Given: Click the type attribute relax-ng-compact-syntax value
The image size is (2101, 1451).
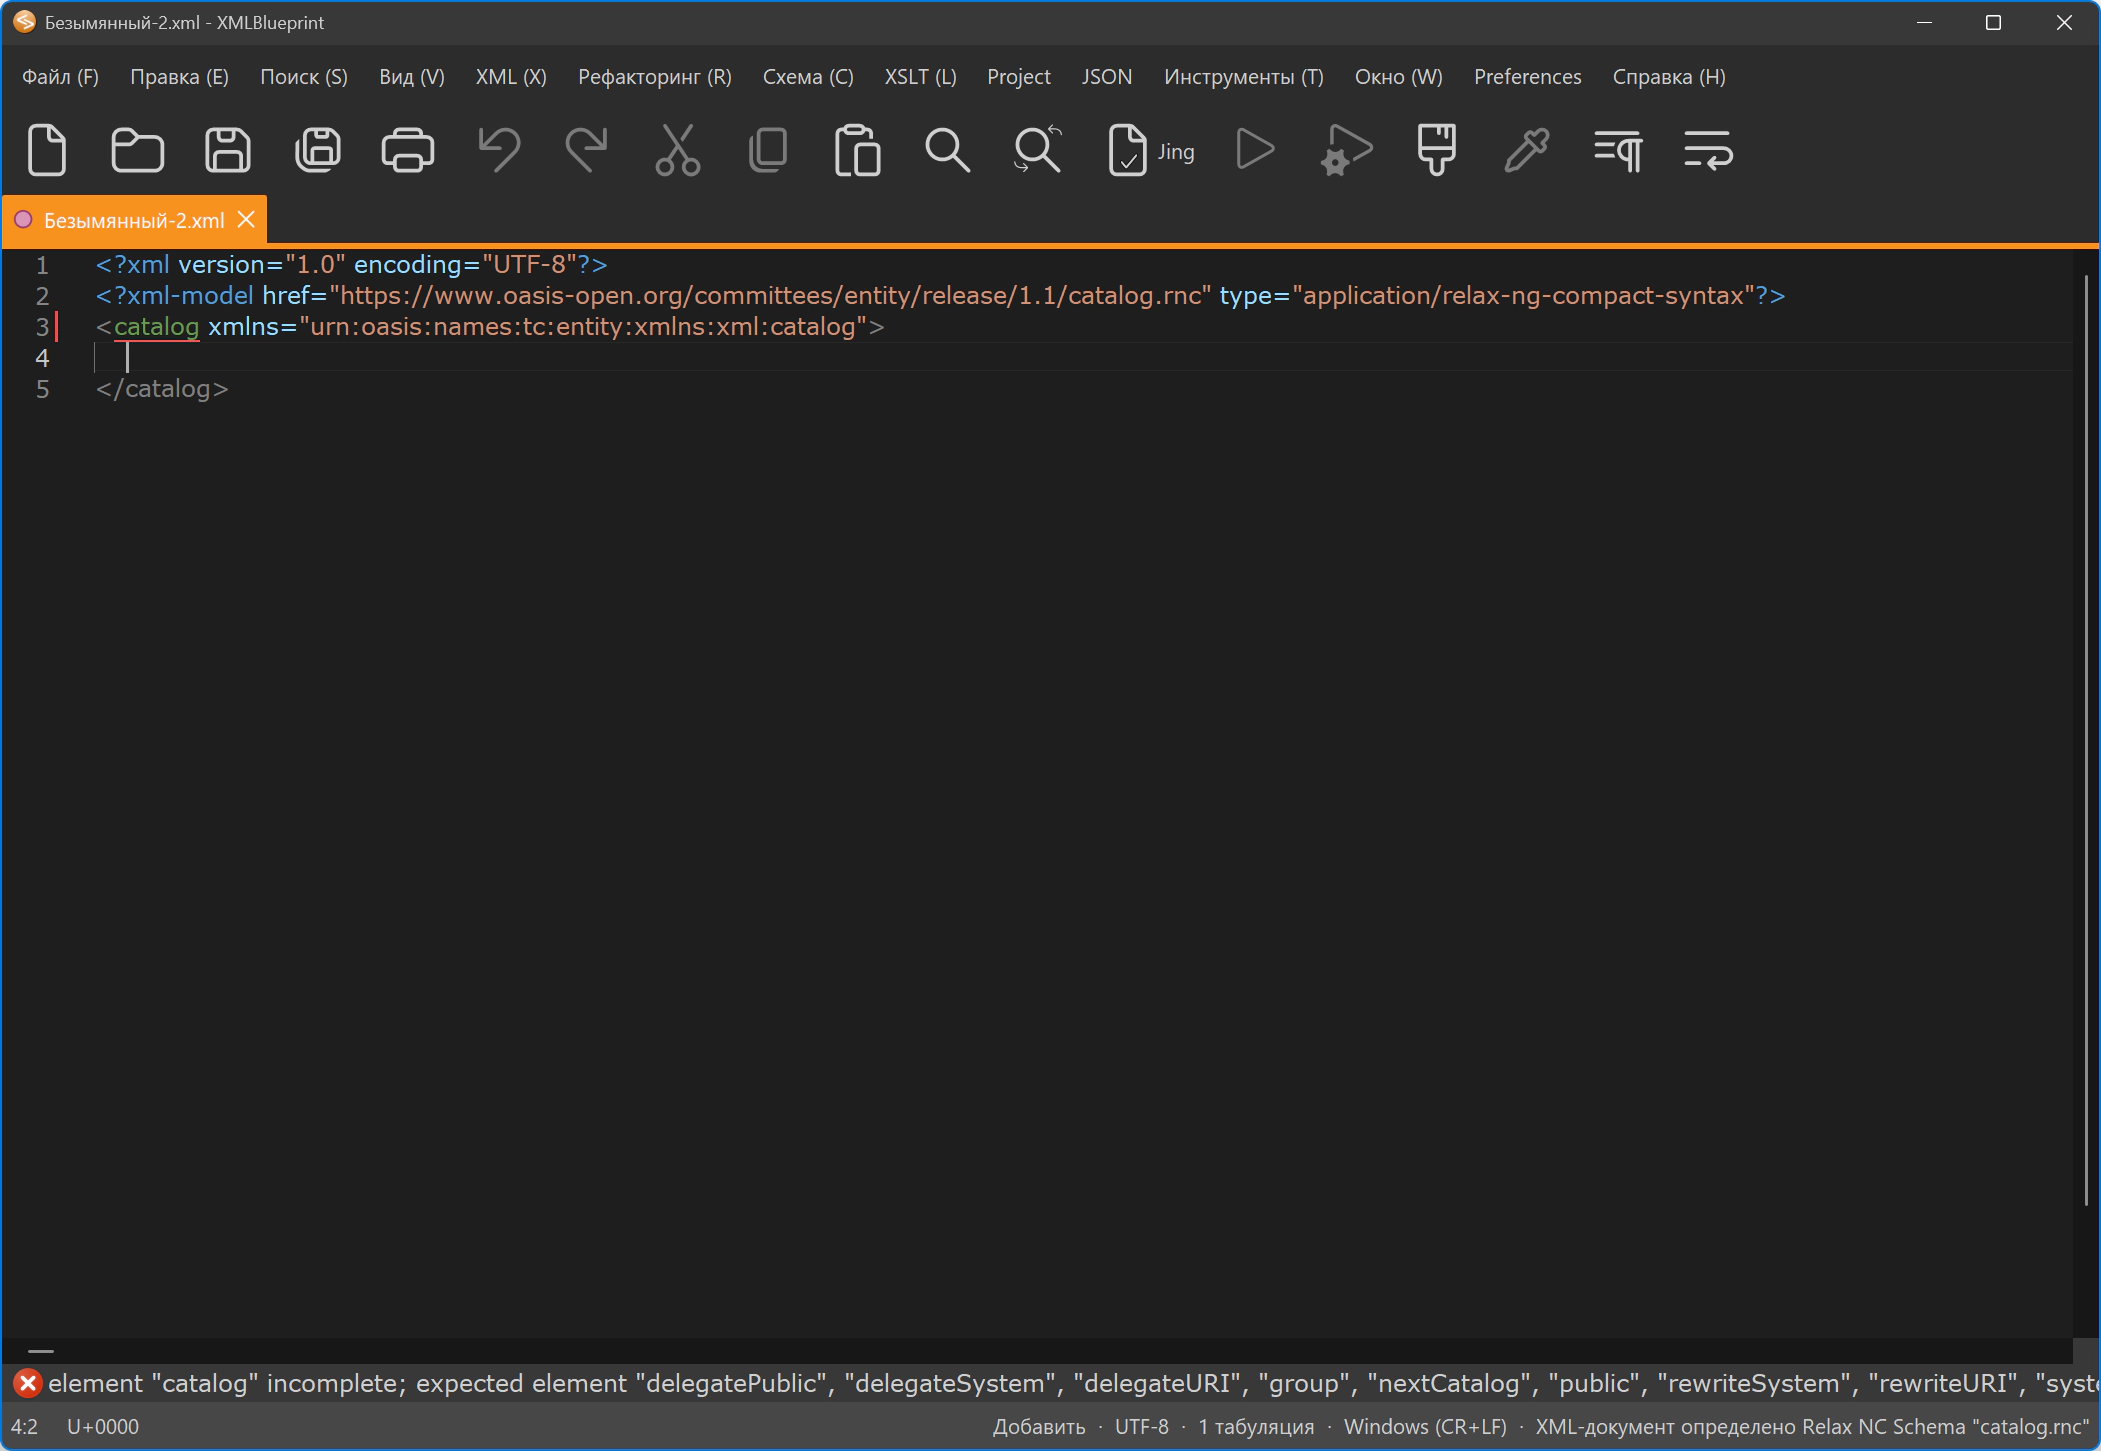Looking at the screenshot, I should [x=1524, y=296].
